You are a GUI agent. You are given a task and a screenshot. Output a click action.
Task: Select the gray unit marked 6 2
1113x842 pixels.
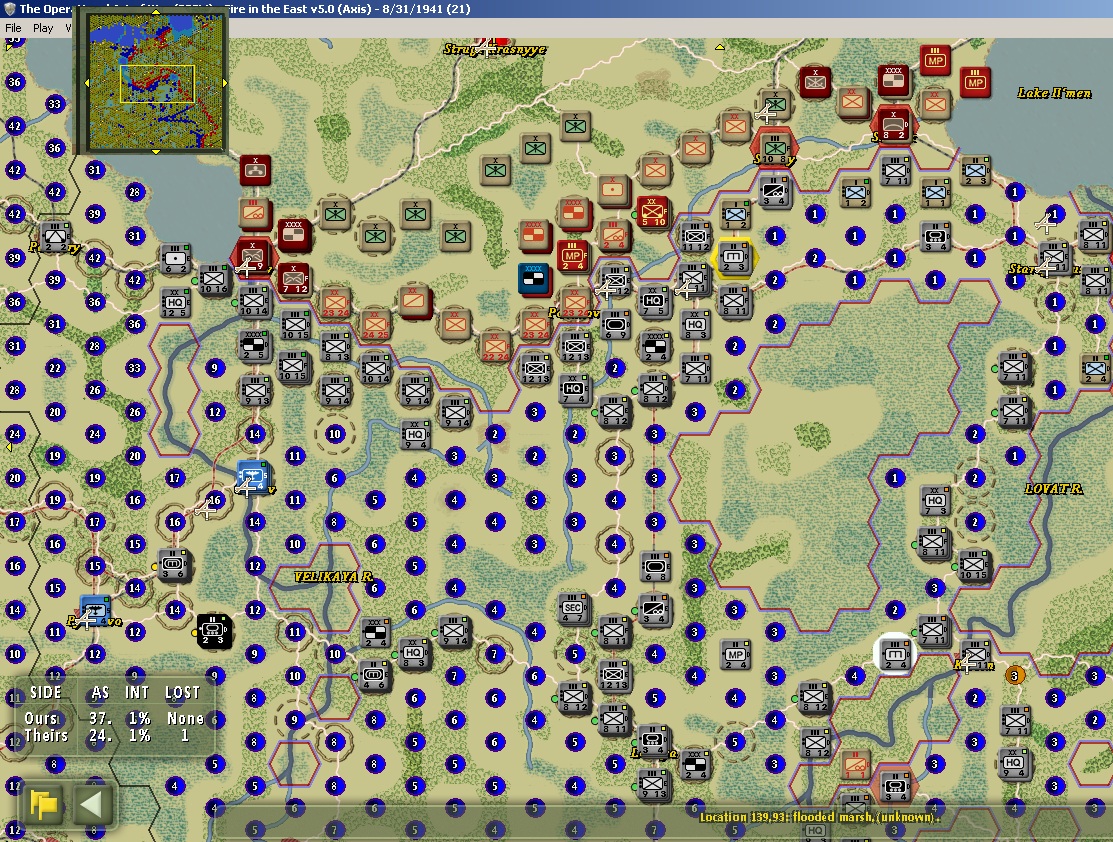175,259
